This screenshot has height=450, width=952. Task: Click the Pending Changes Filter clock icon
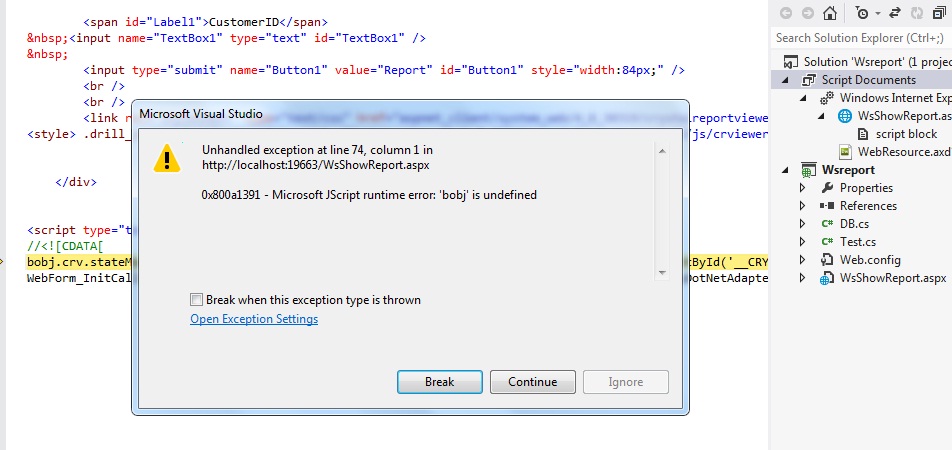tap(862, 13)
